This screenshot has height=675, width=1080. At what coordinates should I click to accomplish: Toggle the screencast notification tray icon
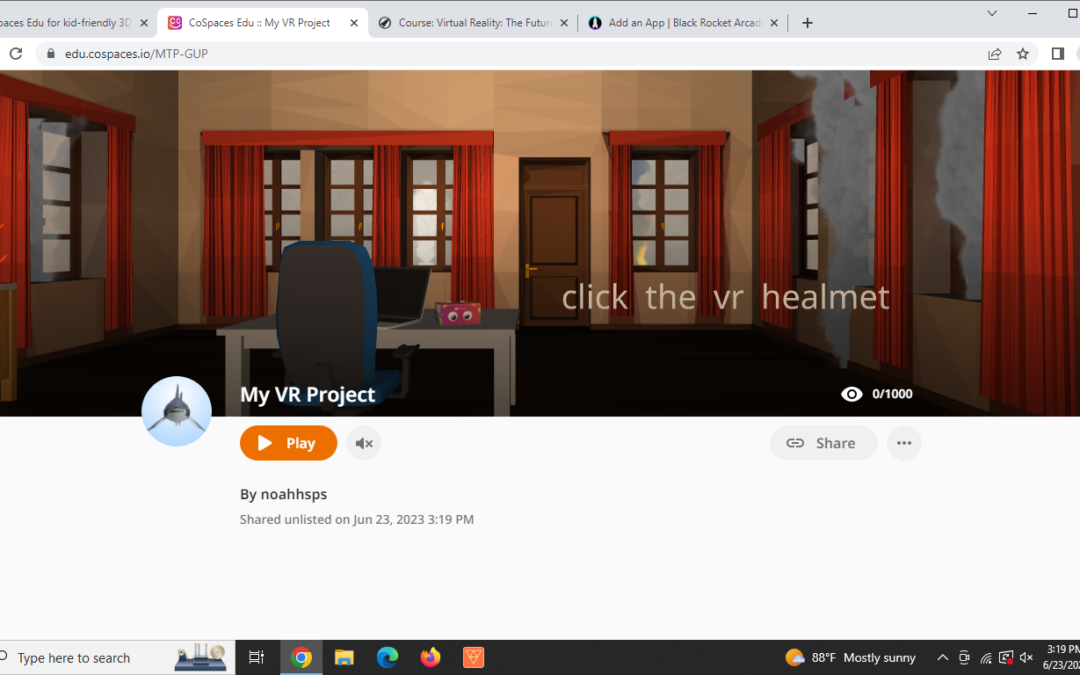point(1006,657)
